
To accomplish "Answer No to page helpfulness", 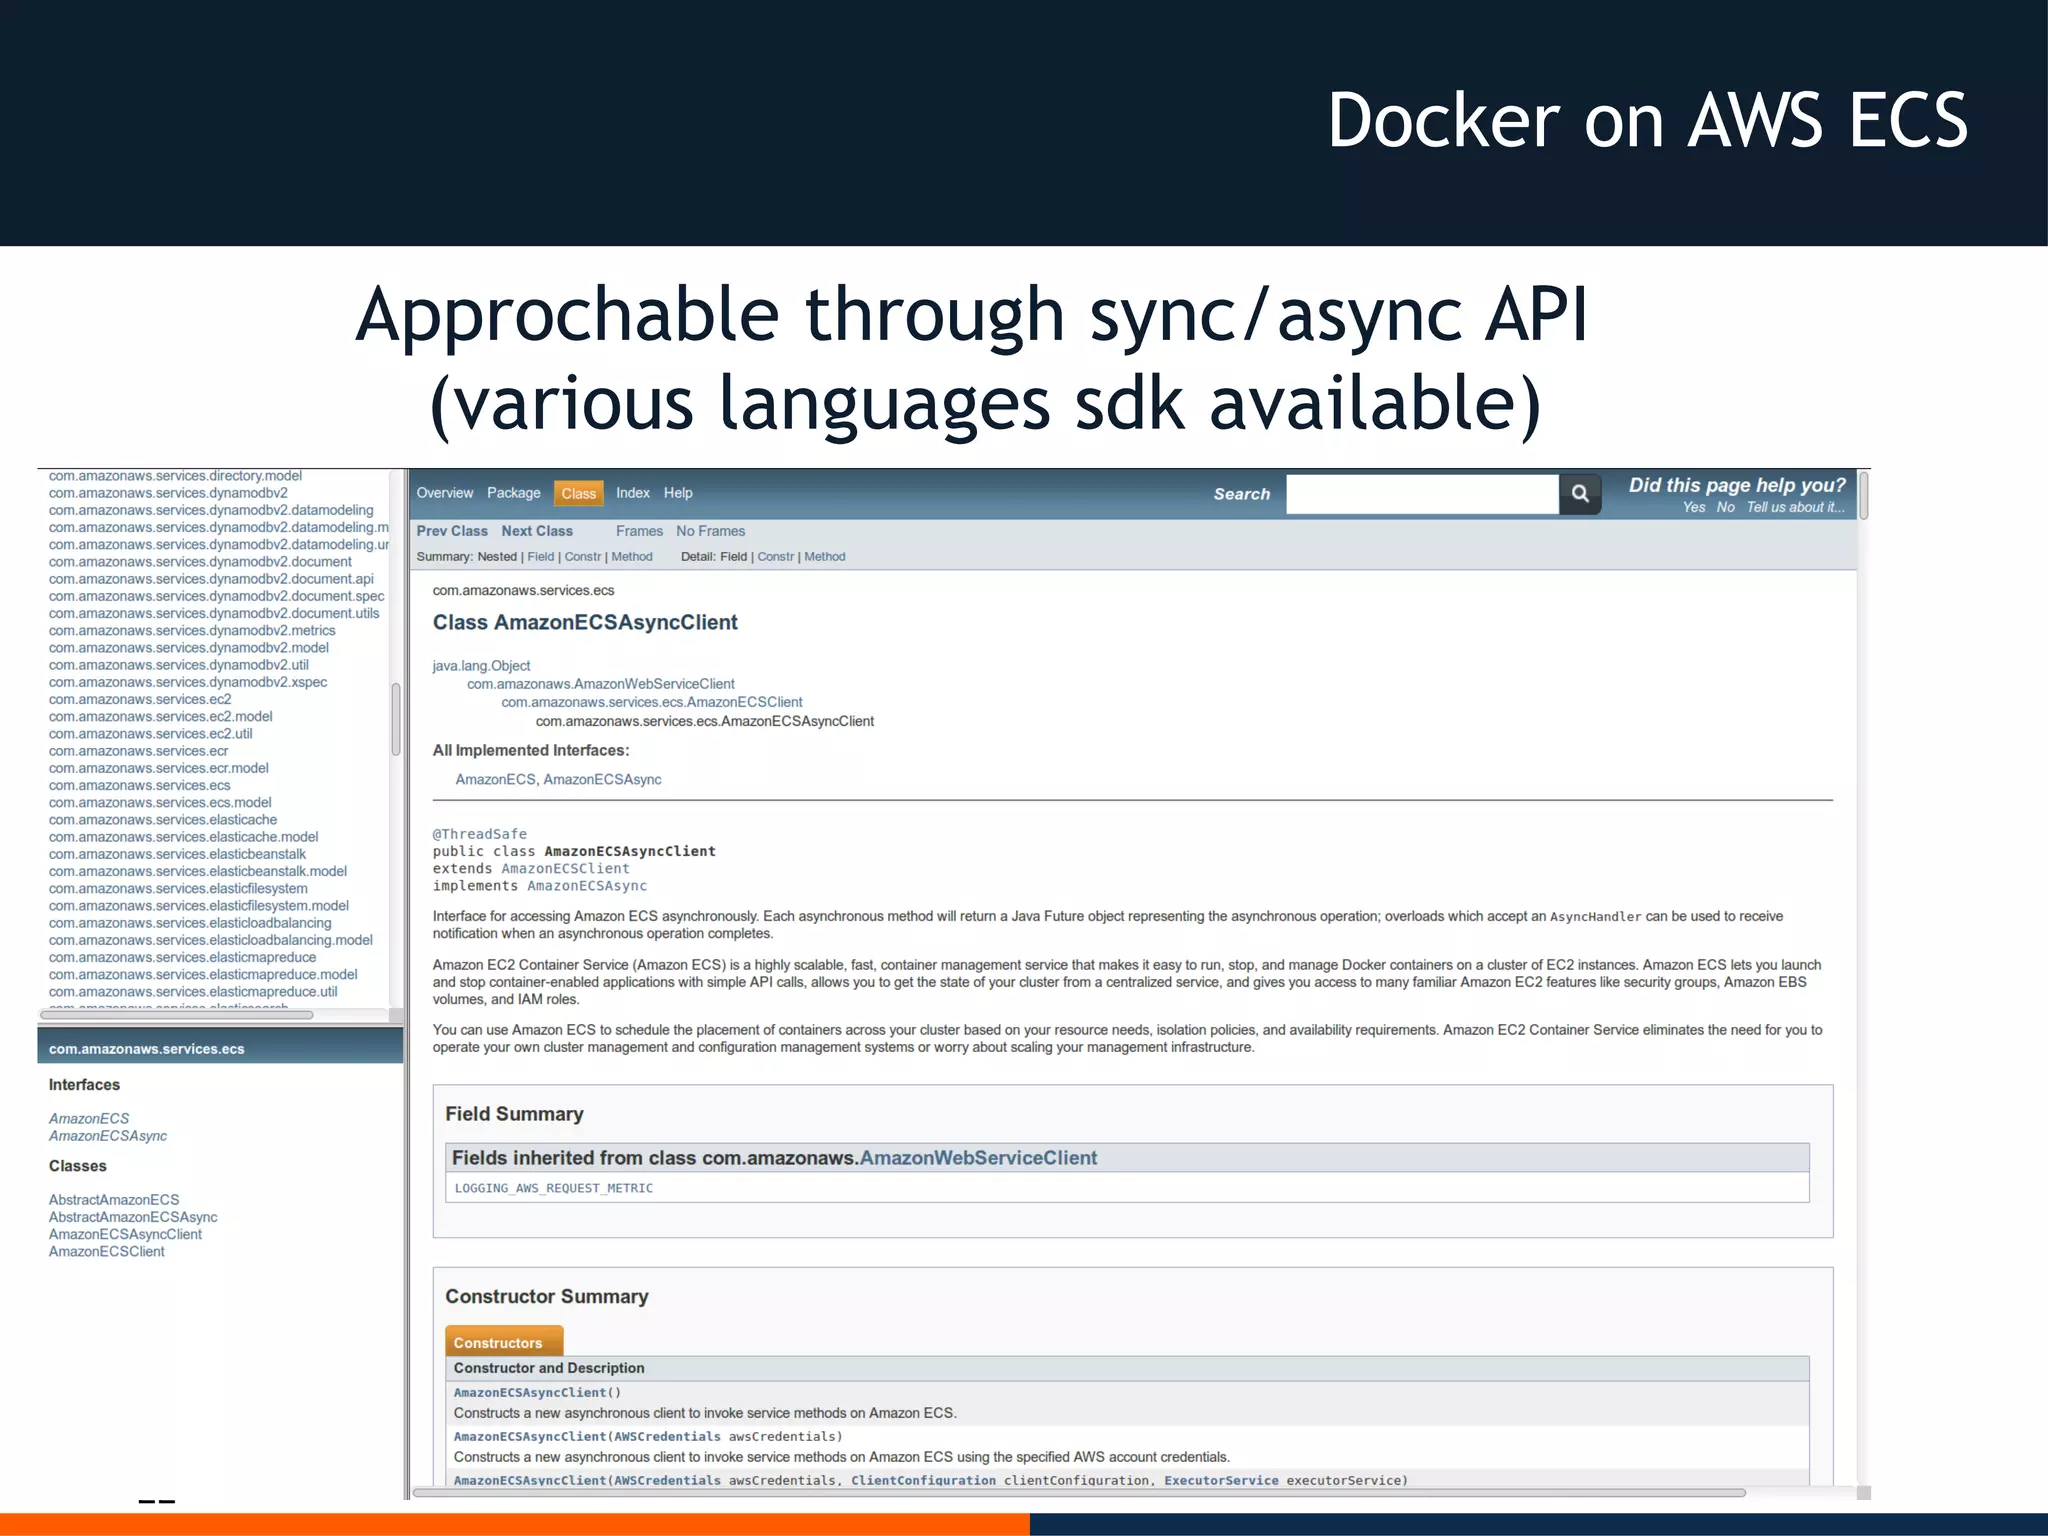I will [1726, 507].
